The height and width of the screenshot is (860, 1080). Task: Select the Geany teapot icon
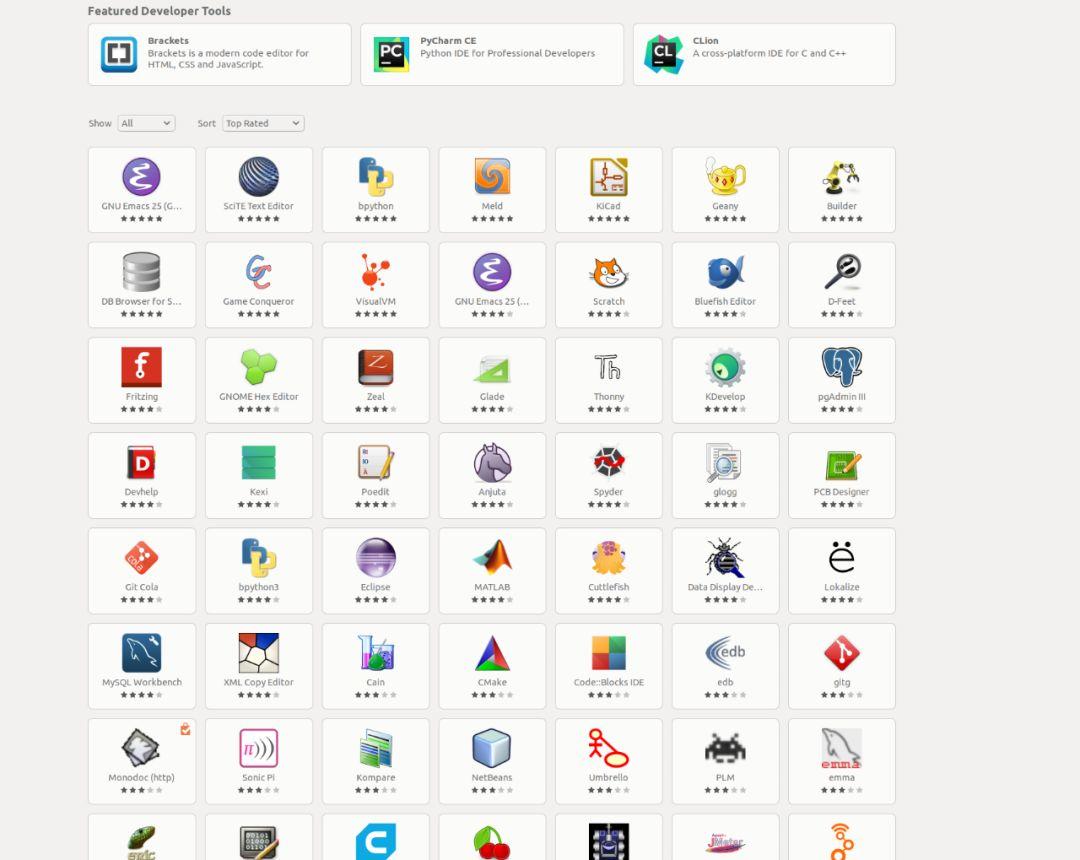point(725,176)
